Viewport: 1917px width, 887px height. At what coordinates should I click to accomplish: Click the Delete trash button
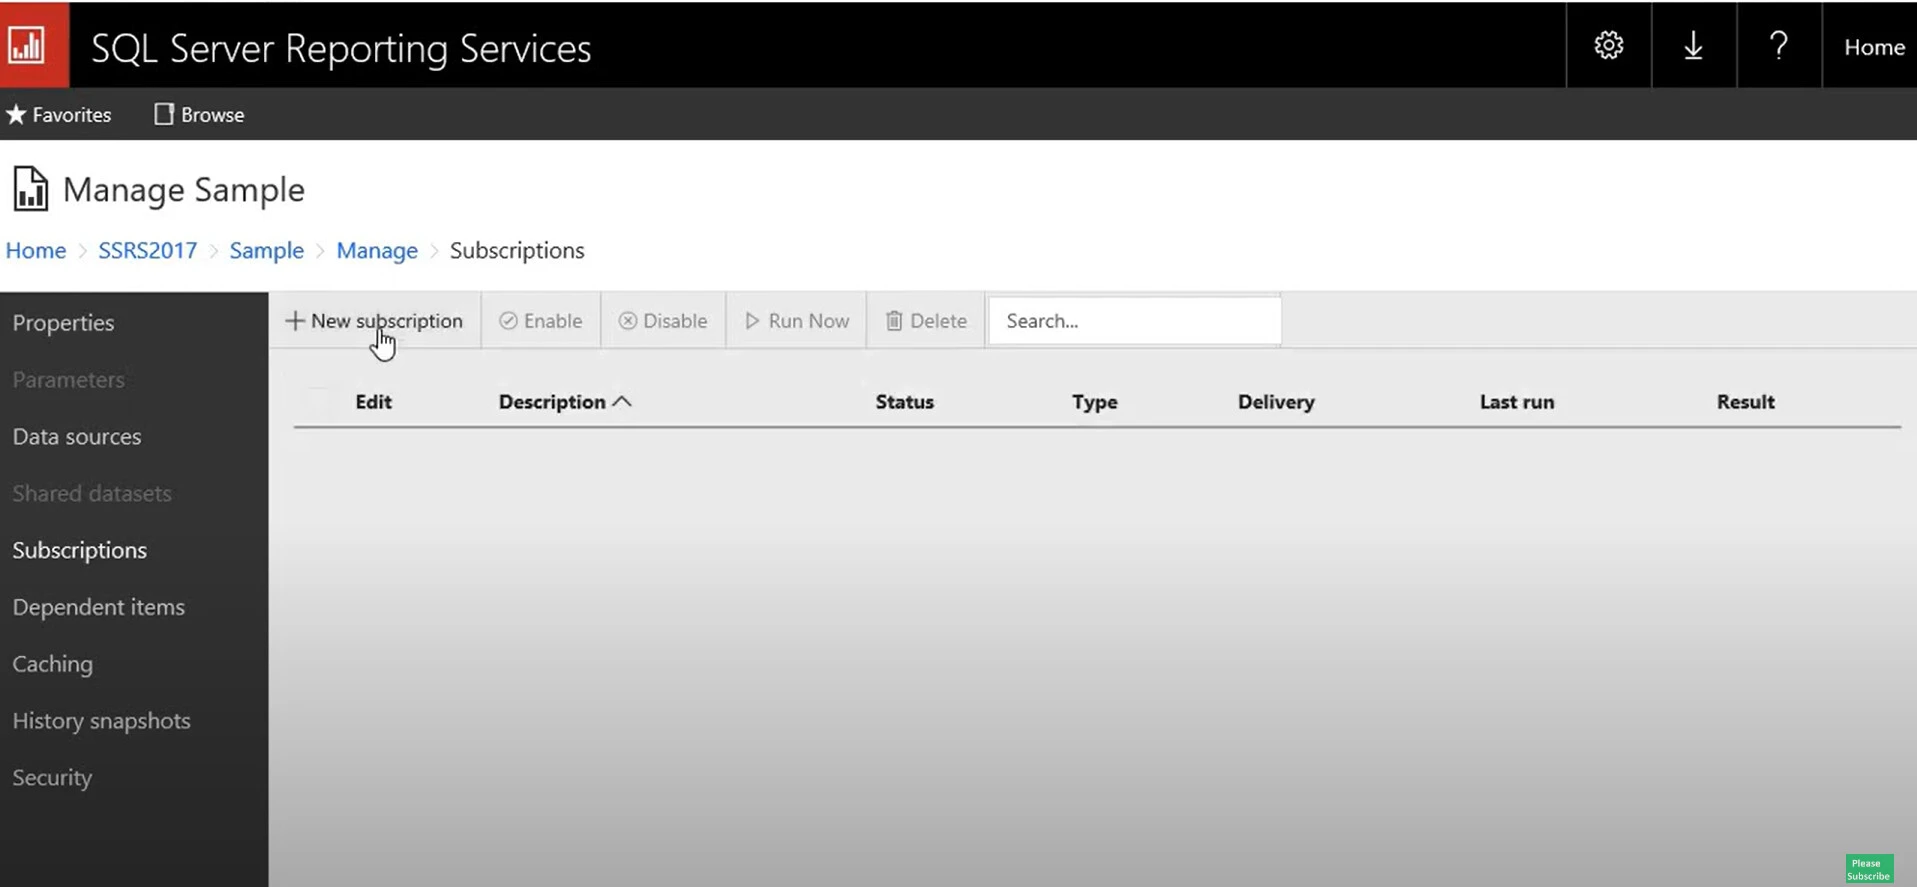point(926,321)
